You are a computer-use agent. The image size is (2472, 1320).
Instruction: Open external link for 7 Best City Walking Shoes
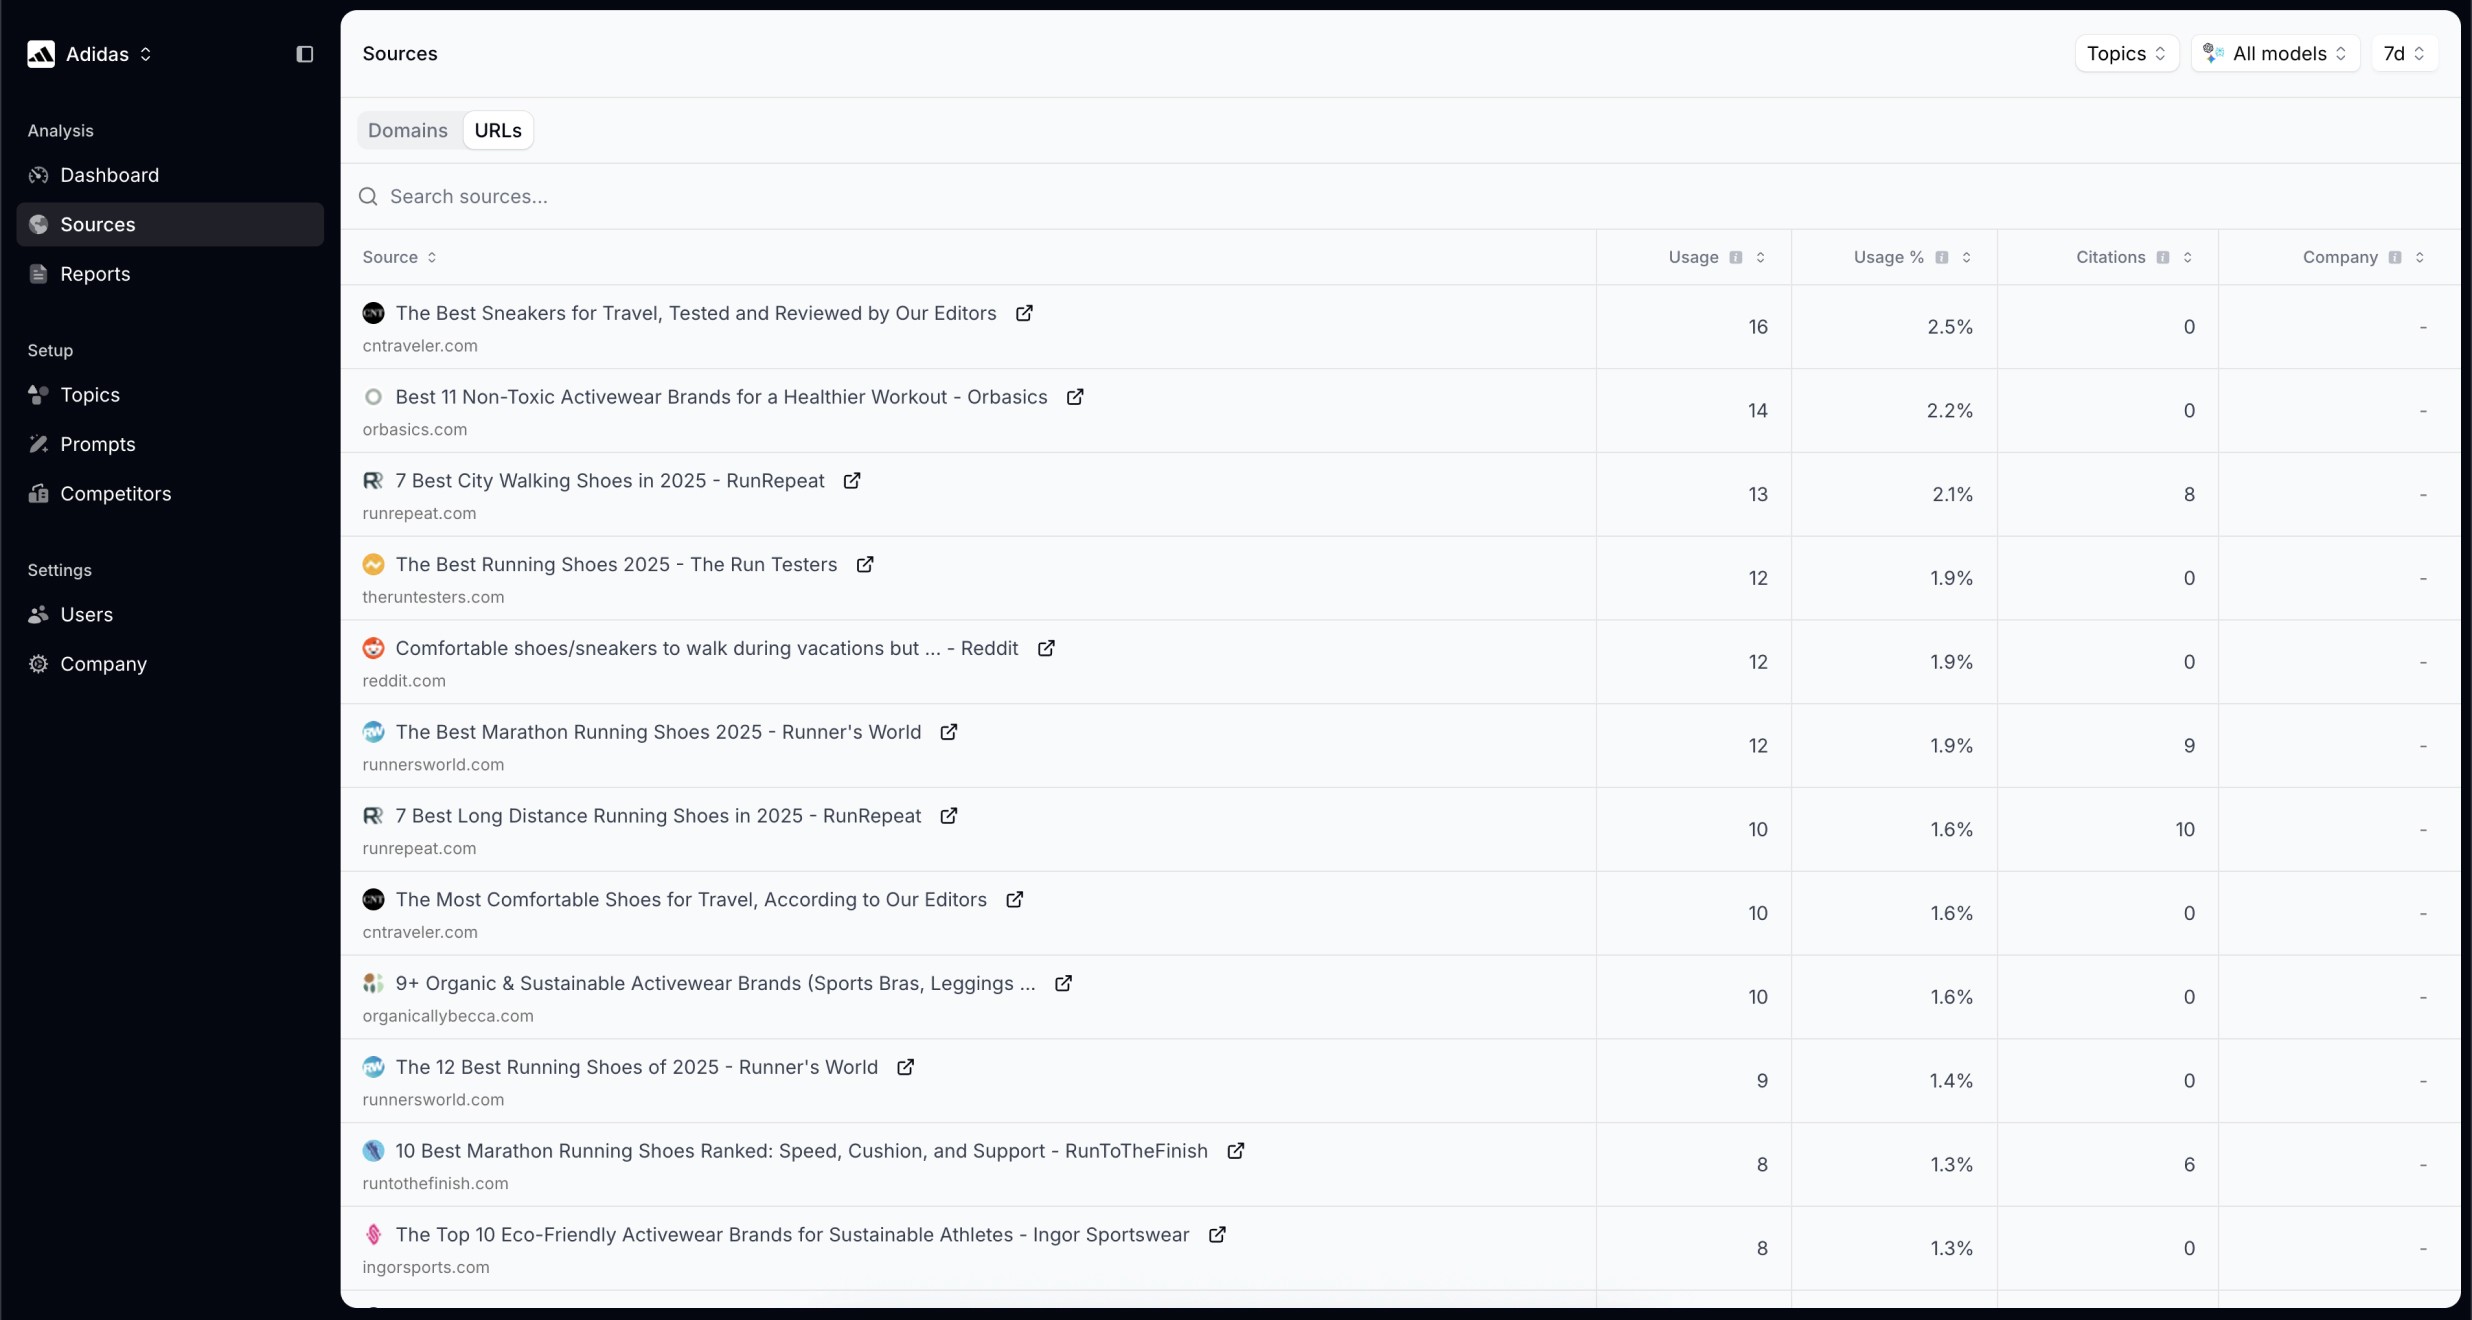pos(852,481)
